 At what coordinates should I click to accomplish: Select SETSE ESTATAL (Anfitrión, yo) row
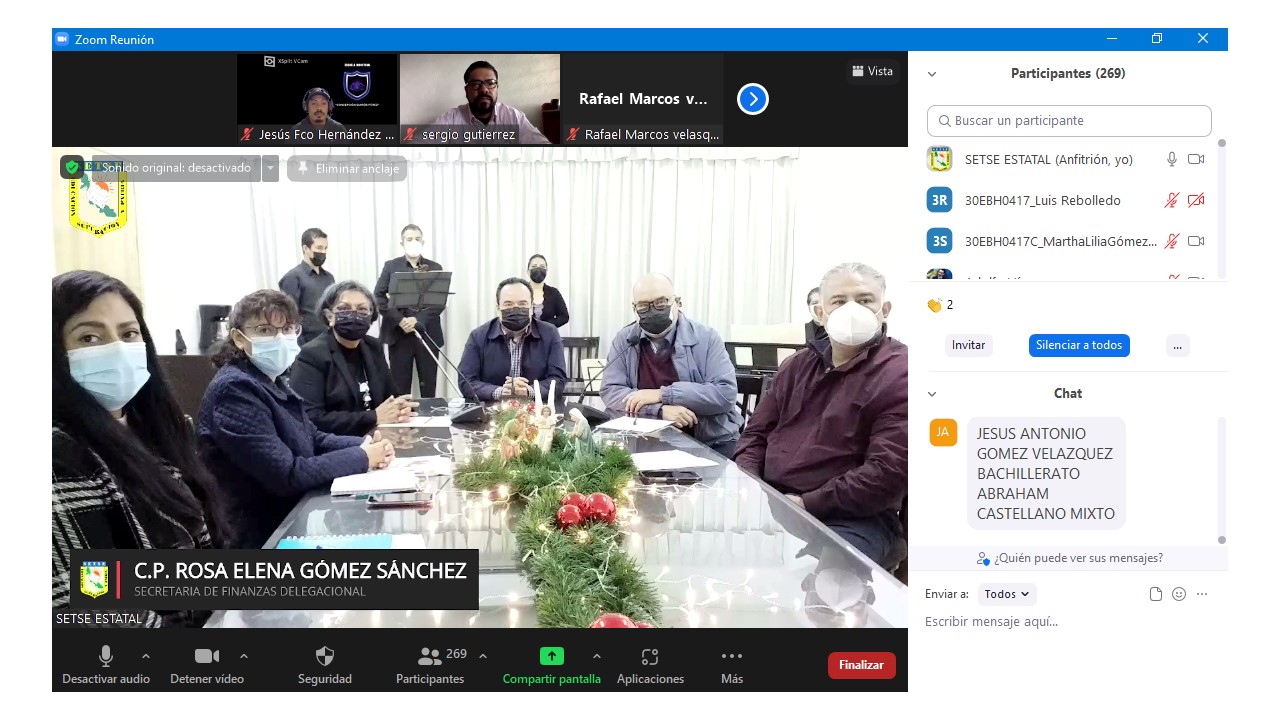pos(1069,159)
